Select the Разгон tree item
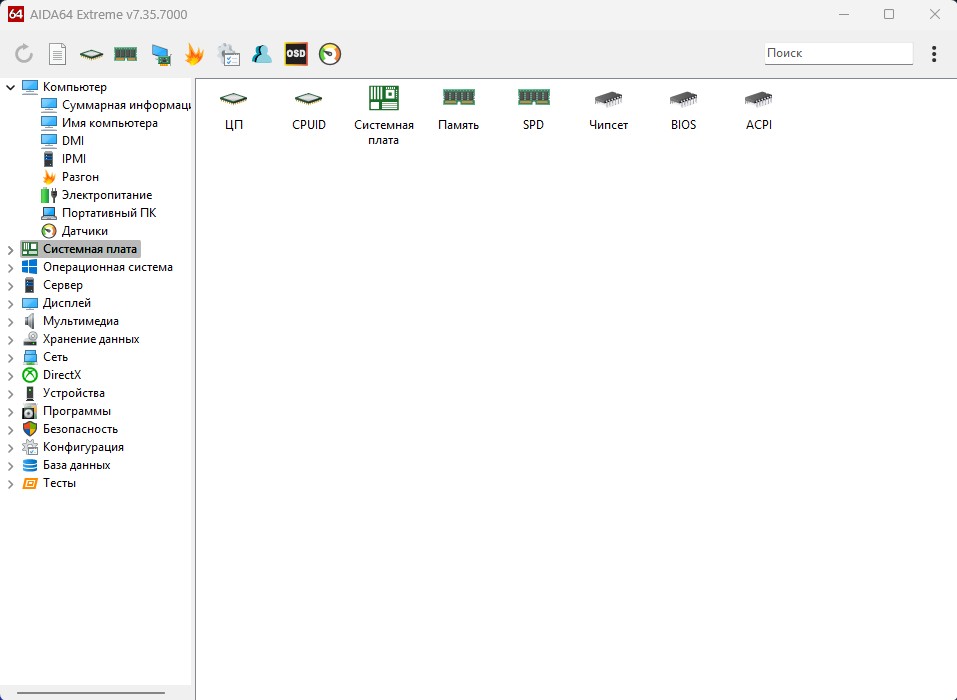Image resolution: width=957 pixels, height=700 pixels. point(70,177)
